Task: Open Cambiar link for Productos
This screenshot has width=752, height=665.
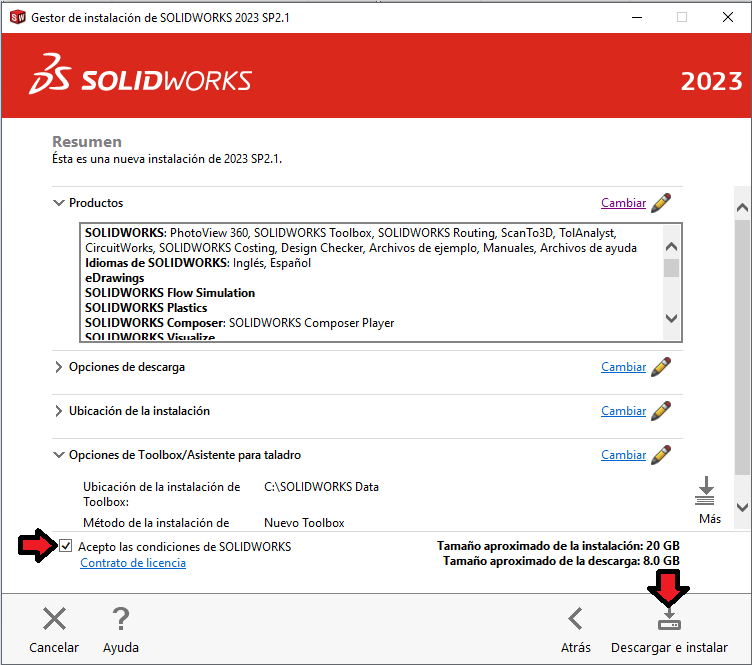Action: coord(623,203)
